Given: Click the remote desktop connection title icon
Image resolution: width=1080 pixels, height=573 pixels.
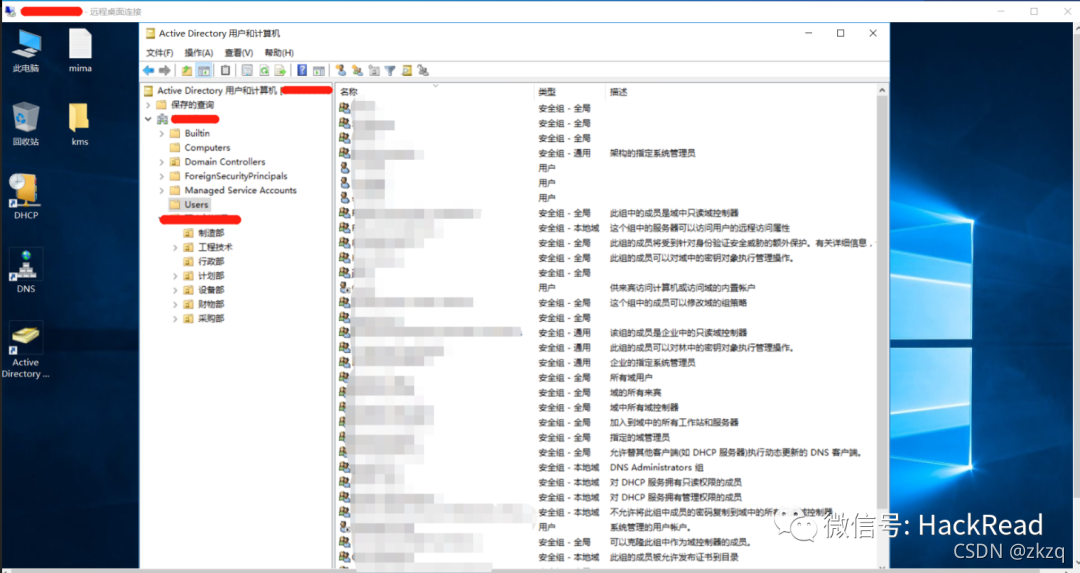Looking at the screenshot, I should click(10, 12).
